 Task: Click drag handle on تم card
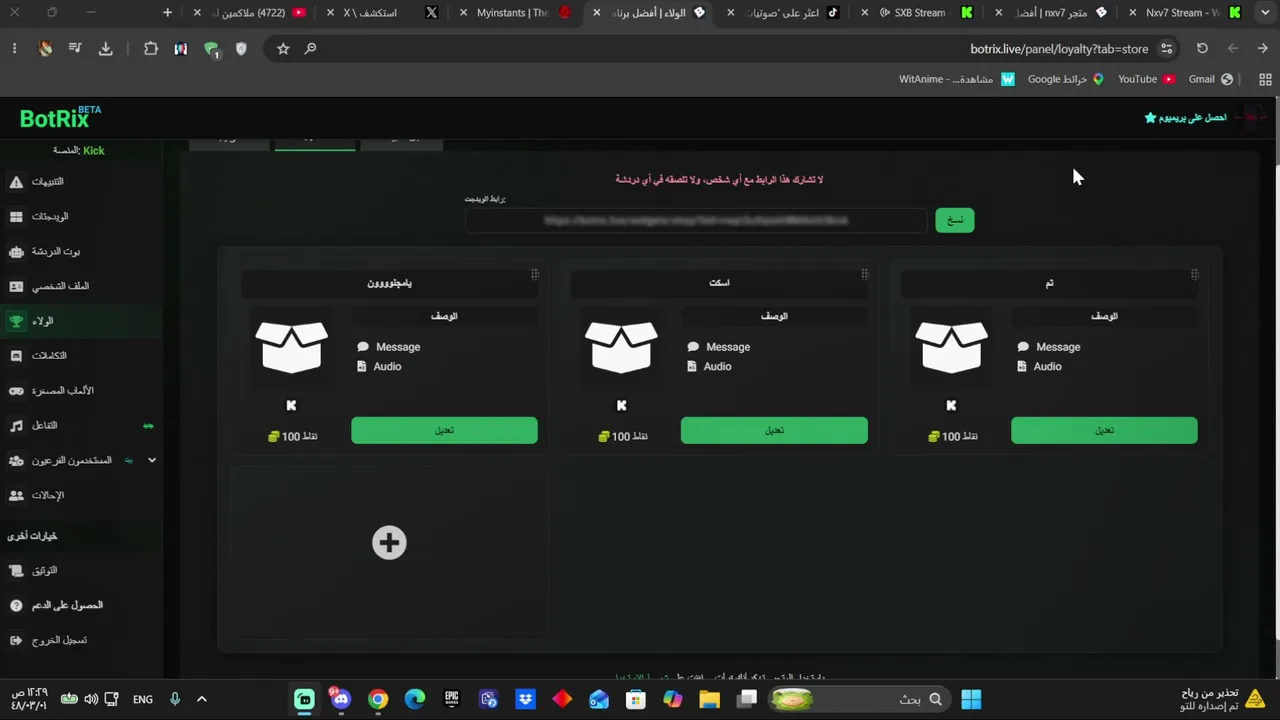tap(1194, 274)
